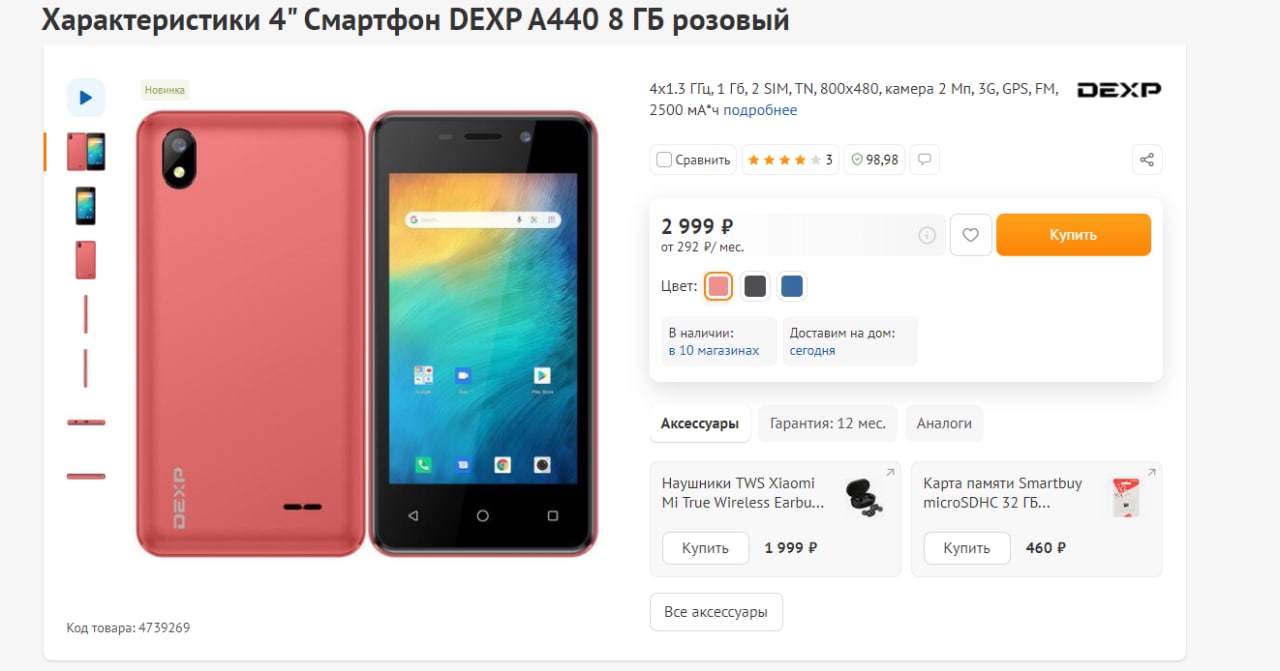
Task: View the 98,98 reliability shield badge
Action: pos(875,159)
